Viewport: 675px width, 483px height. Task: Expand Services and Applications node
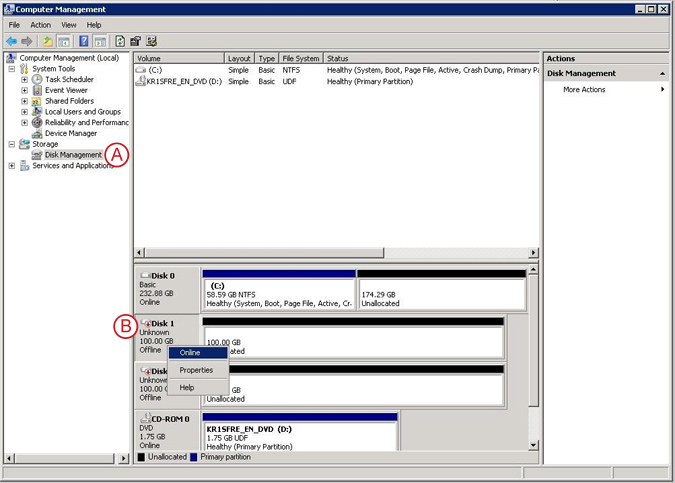pyautogui.click(x=12, y=166)
